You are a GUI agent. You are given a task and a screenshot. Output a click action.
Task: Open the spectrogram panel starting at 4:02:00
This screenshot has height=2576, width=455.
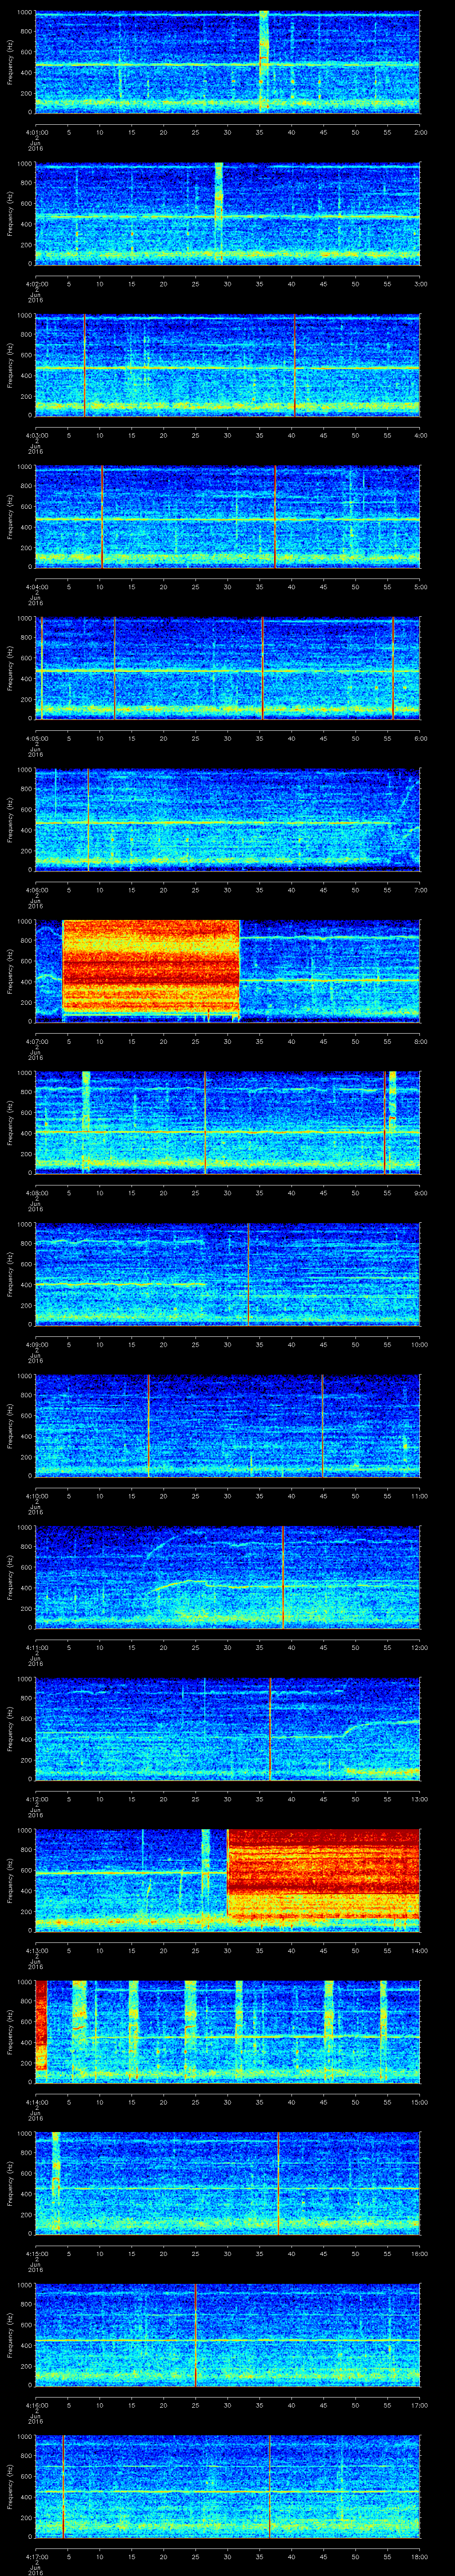227,214
